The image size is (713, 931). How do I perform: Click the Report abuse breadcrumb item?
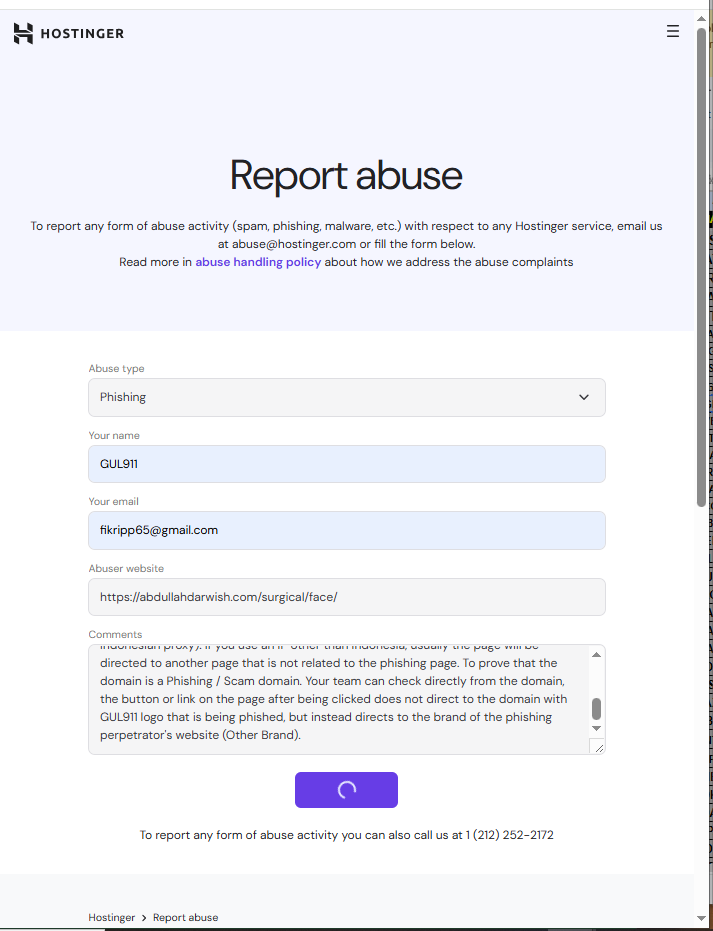[x=185, y=917]
